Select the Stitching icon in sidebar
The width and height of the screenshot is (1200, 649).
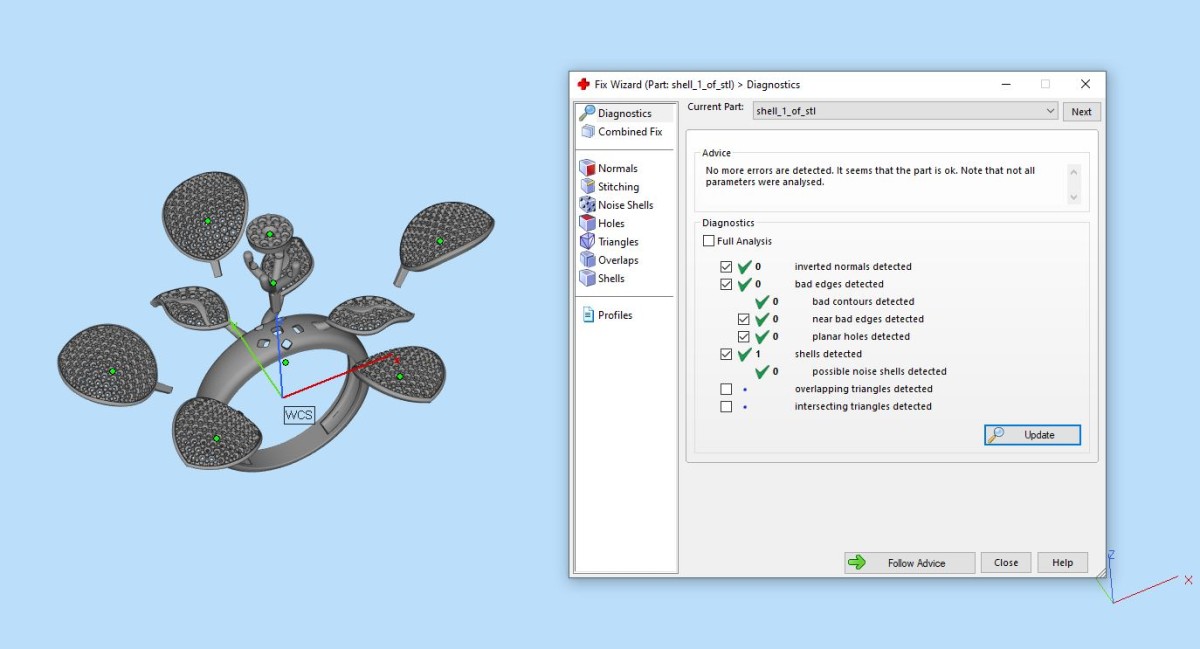tap(588, 187)
